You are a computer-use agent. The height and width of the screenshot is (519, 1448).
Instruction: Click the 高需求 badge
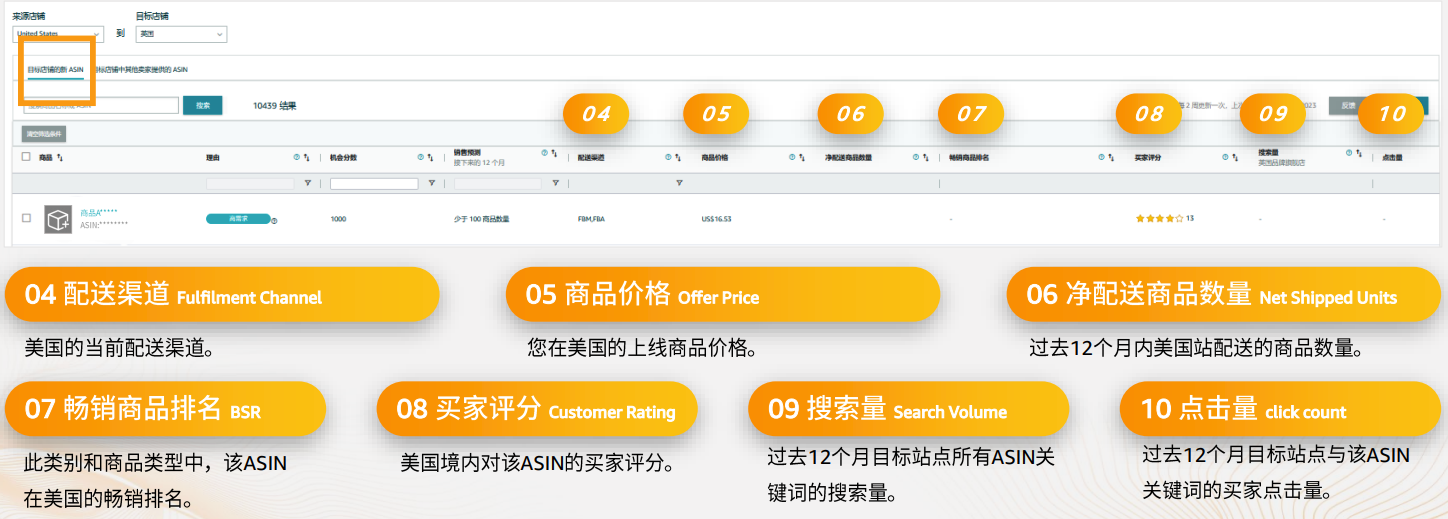(237, 218)
